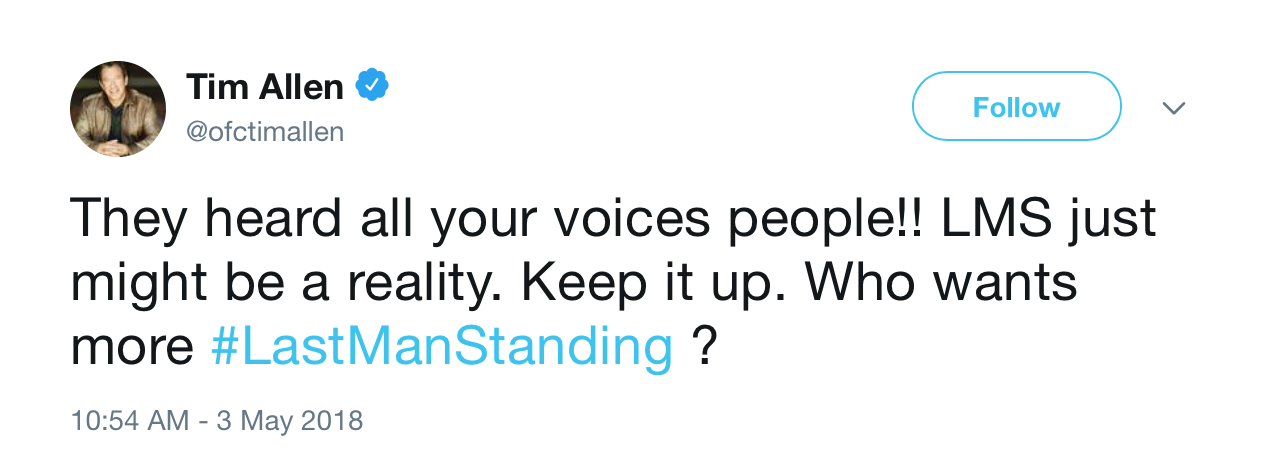Expand the tweet options chevron
This screenshot has height=458, width=1262.
click(1175, 108)
